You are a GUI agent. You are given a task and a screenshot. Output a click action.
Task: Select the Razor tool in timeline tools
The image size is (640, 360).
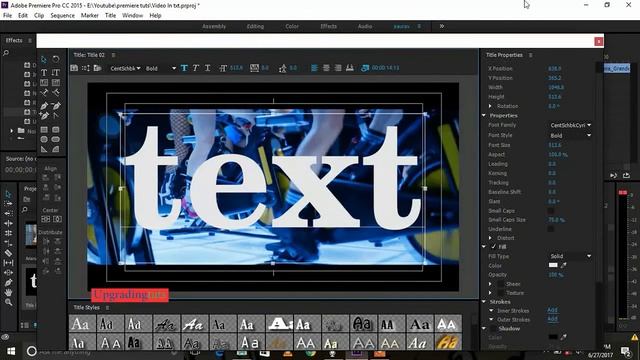(x=8, y=253)
